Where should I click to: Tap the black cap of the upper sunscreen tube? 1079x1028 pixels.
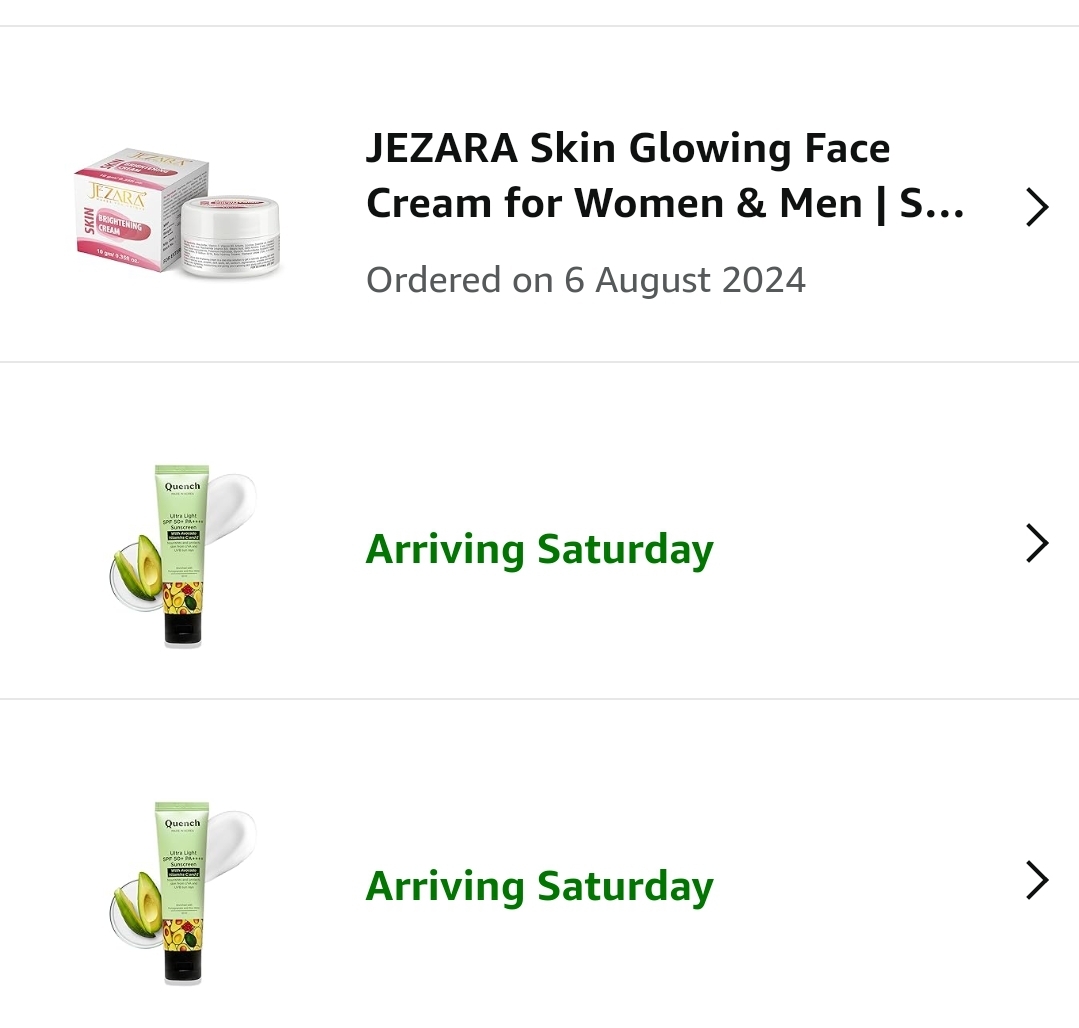(x=182, y=630)
